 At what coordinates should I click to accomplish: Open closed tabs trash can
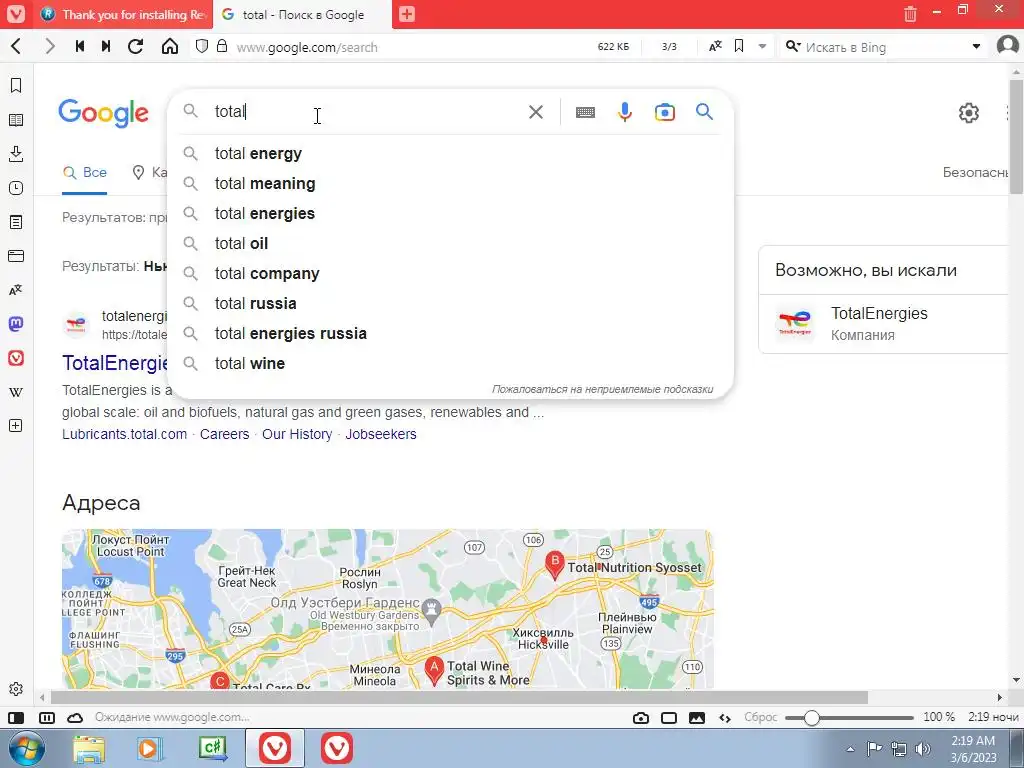910,13
